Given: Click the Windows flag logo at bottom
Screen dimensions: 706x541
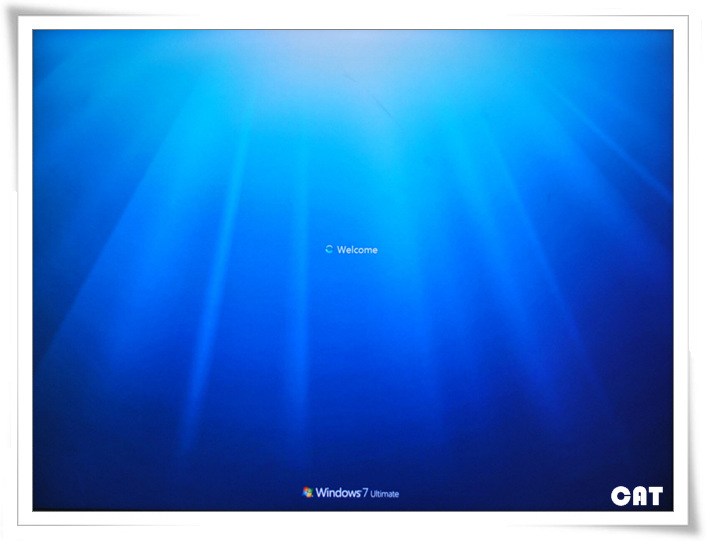Looking at the screenshot, I should point(308,492).
